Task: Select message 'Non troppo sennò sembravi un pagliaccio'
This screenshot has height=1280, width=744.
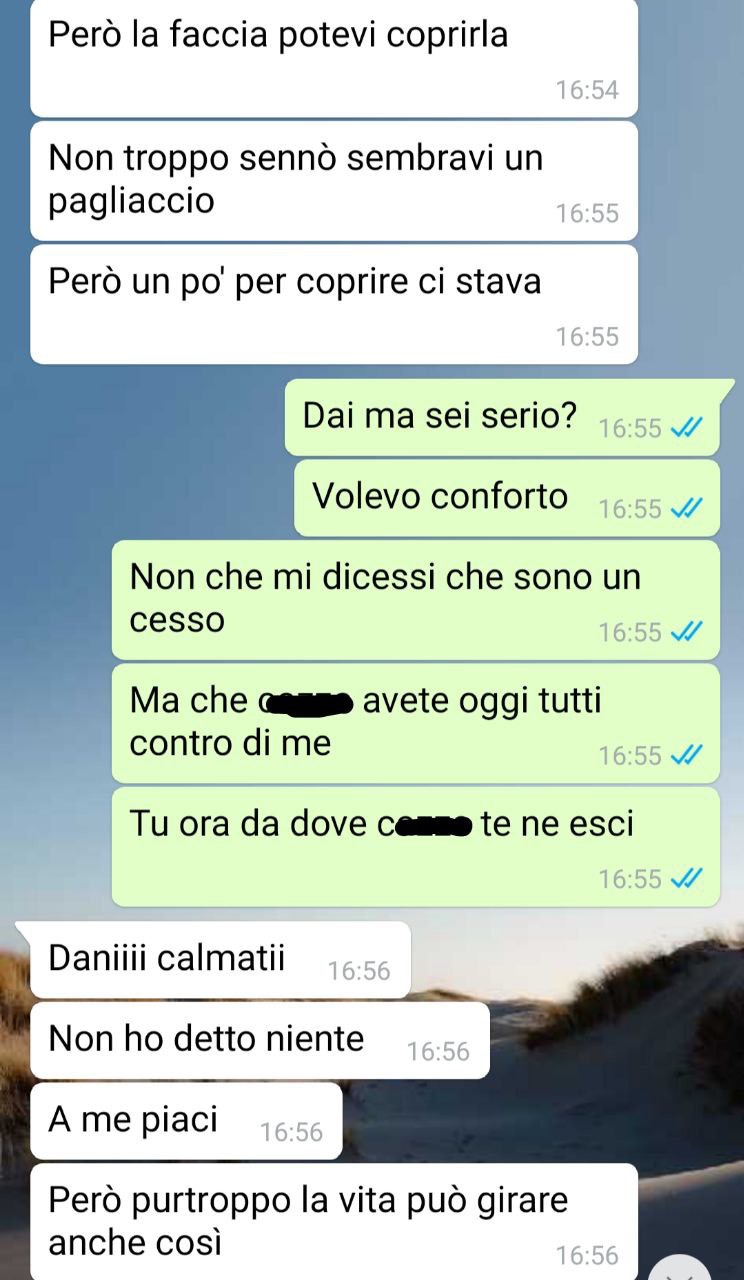Action: point(334,181)
